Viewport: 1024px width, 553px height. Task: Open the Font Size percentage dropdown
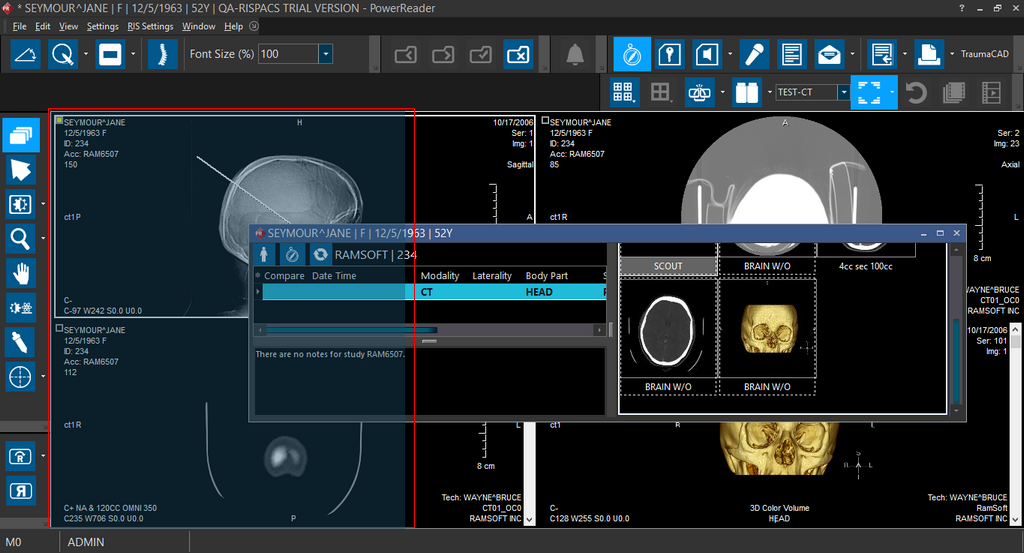[325, 54]
